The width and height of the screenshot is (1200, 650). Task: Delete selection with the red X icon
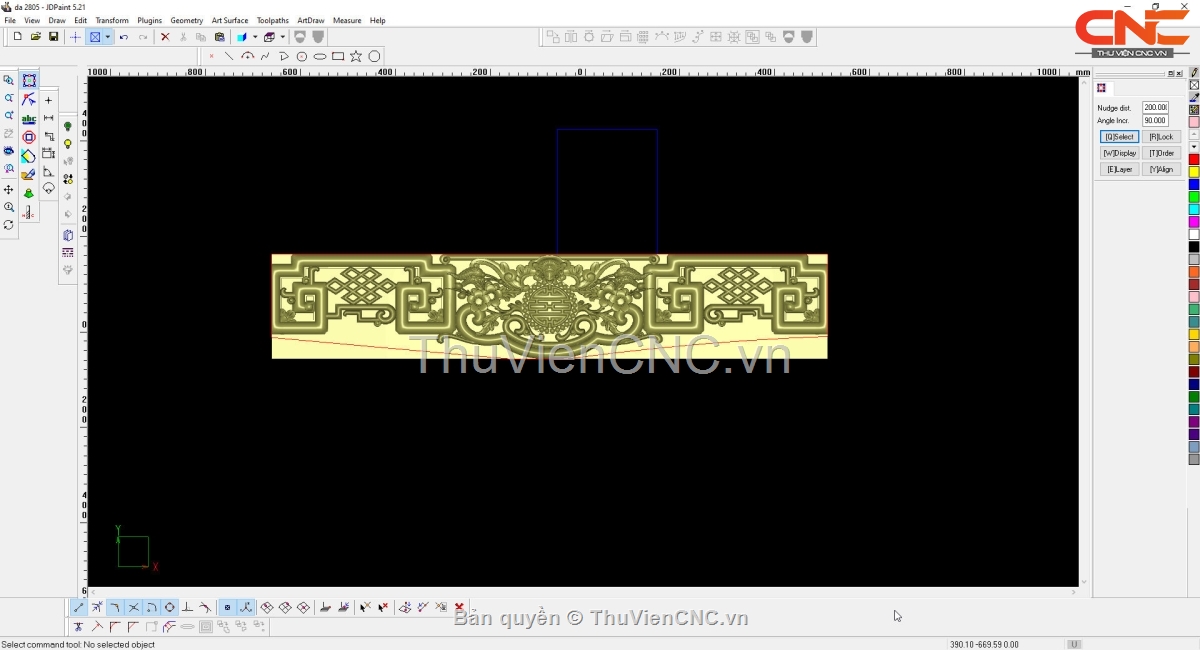click(x=165, y=37)
